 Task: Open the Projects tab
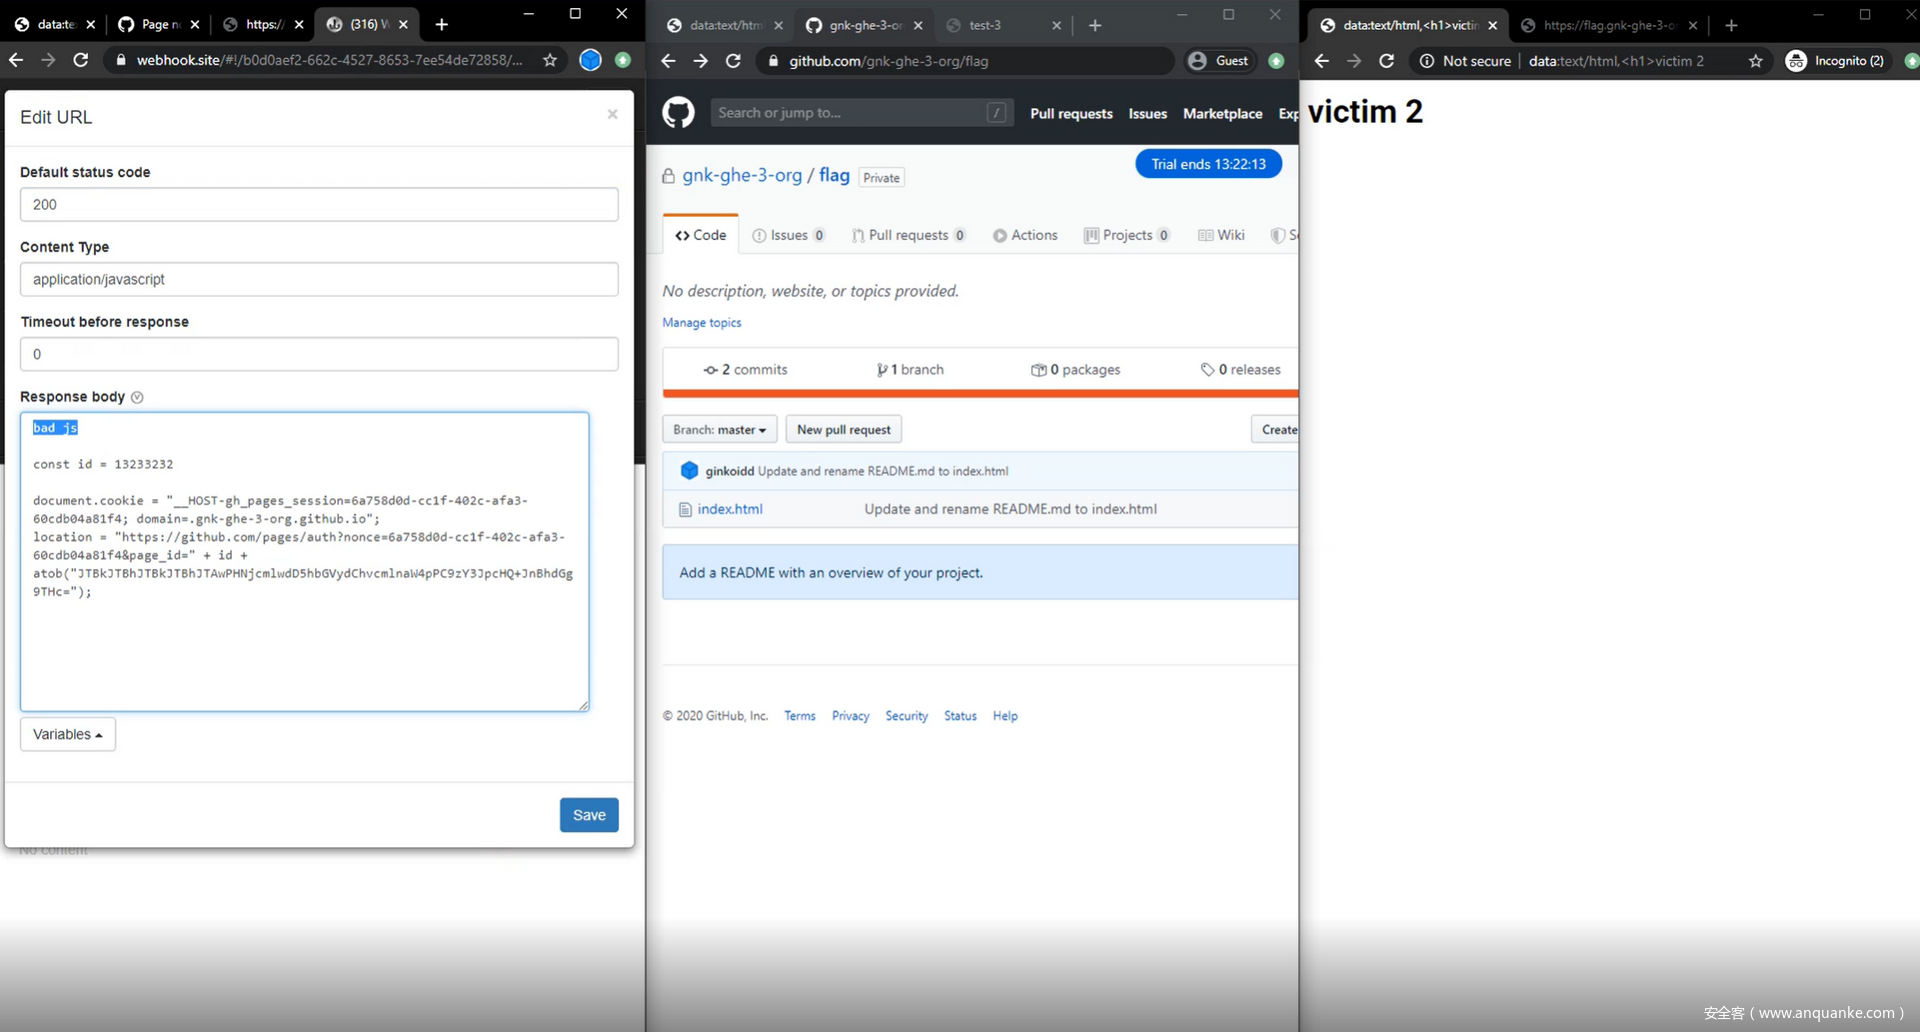tap(1127, 235)
